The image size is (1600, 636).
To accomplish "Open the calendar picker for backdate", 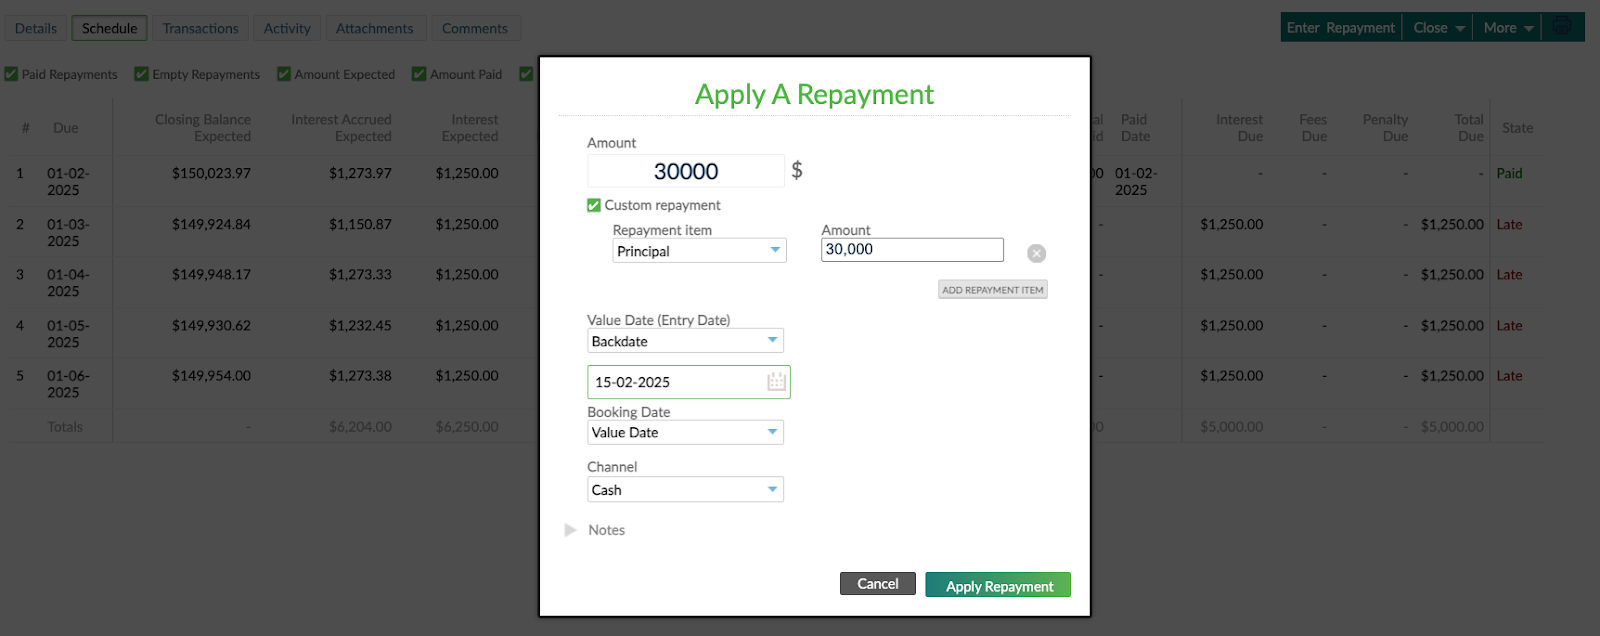I will coord(776,382).
